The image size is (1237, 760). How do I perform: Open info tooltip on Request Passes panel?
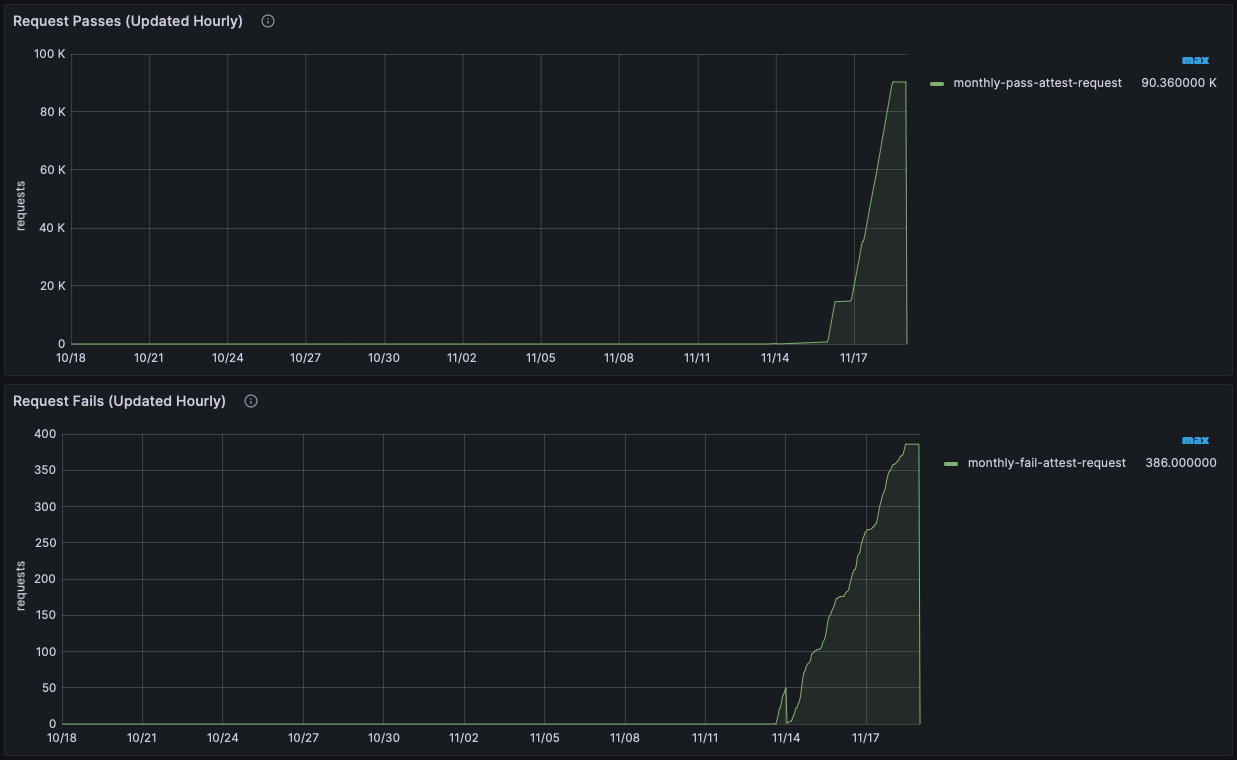point(267,20)
